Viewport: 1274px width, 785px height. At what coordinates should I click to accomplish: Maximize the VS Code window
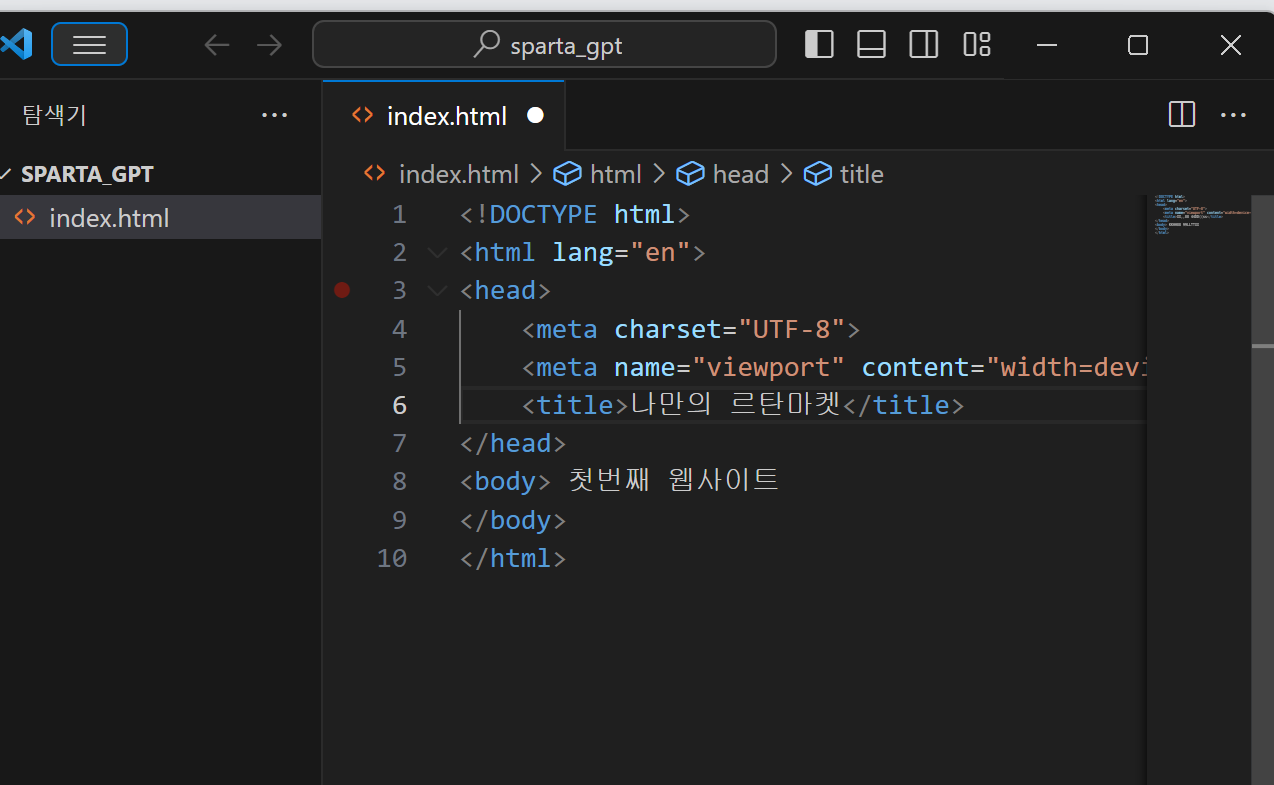coord(1138,45)
